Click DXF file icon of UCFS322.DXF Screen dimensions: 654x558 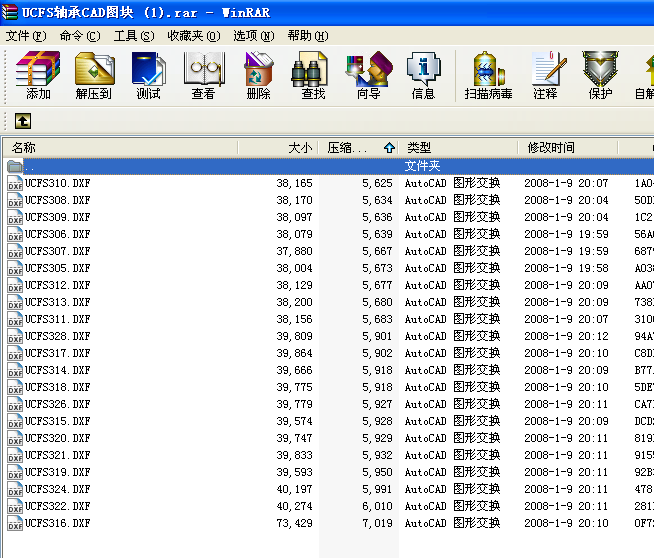pyautogui.click(x=15, y=506)
